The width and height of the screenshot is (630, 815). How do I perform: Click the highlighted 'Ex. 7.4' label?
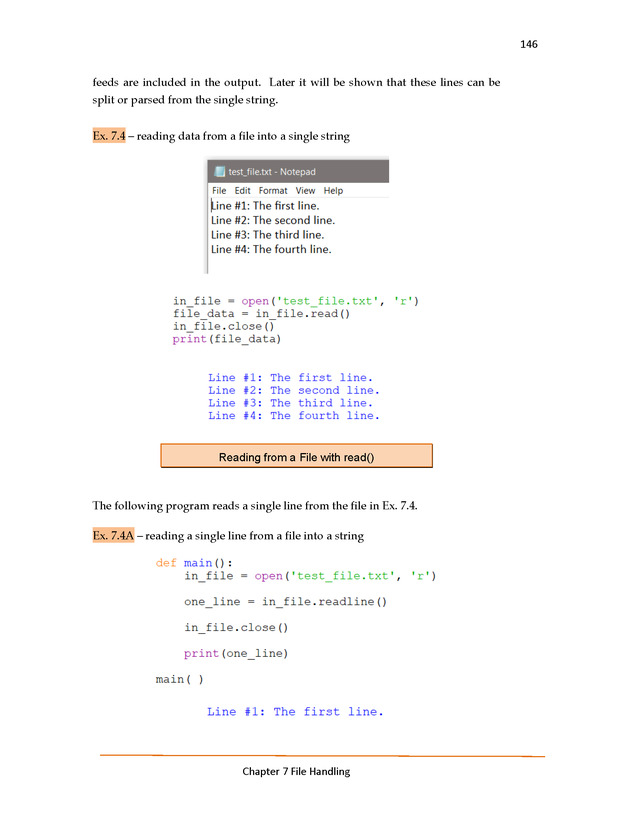109,136
